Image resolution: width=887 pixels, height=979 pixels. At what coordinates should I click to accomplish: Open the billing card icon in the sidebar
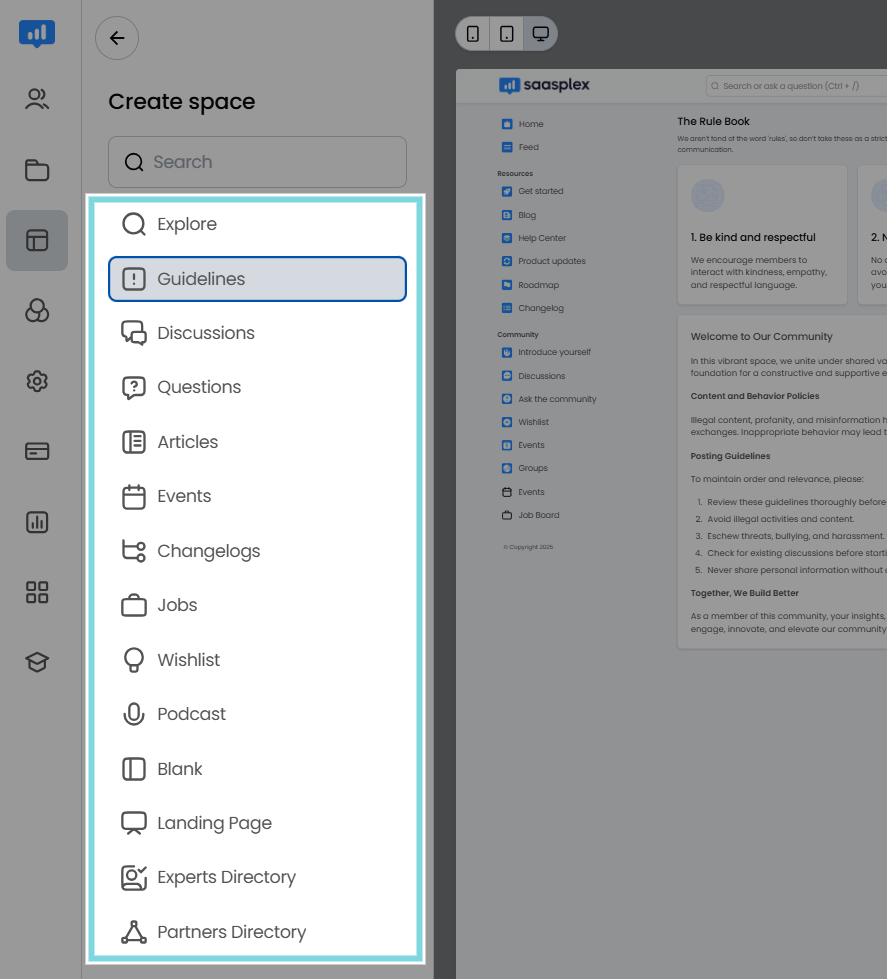tap(37, 451)
